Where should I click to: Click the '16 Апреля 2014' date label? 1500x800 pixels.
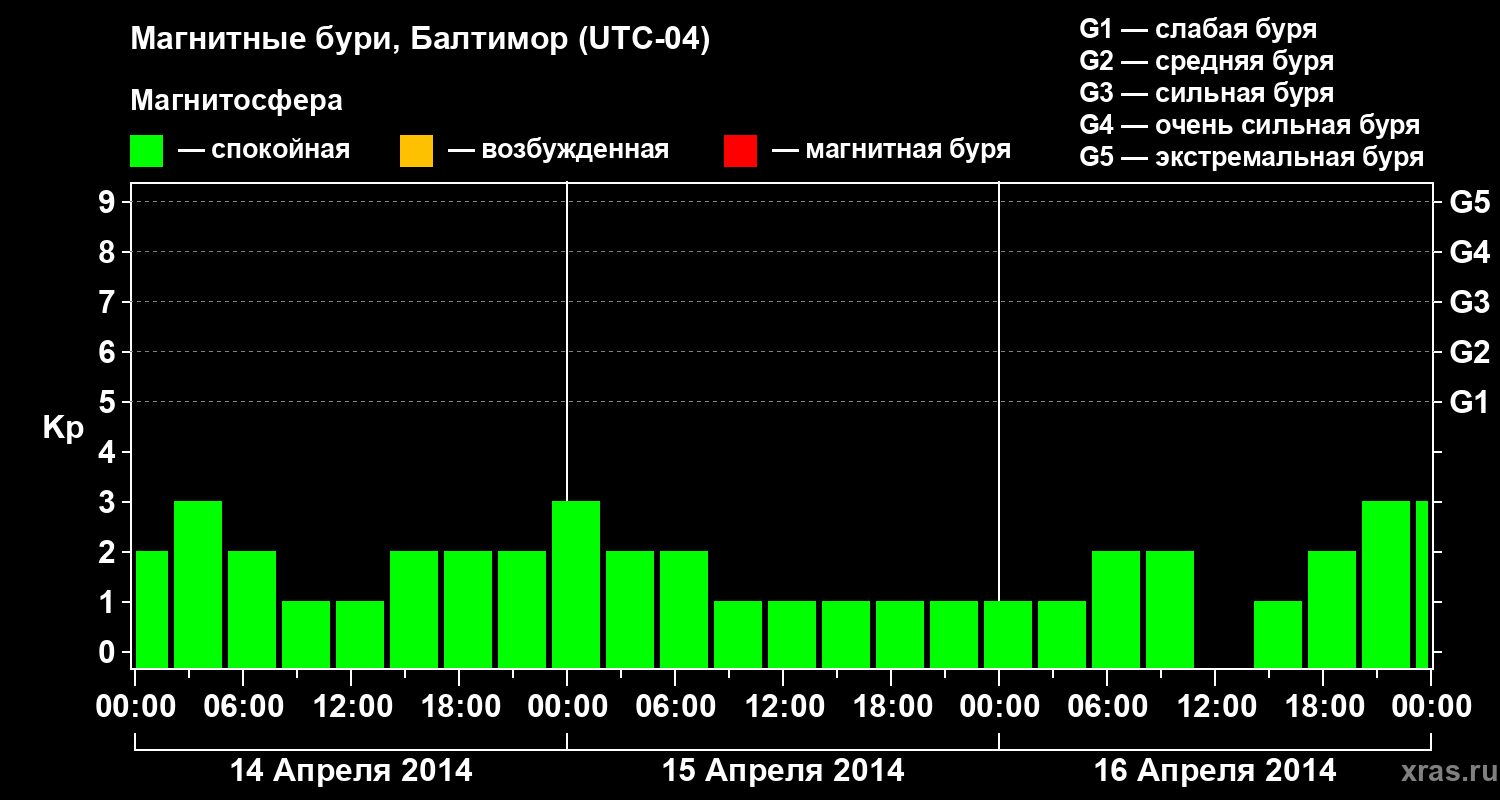[x=1215, y=770]
